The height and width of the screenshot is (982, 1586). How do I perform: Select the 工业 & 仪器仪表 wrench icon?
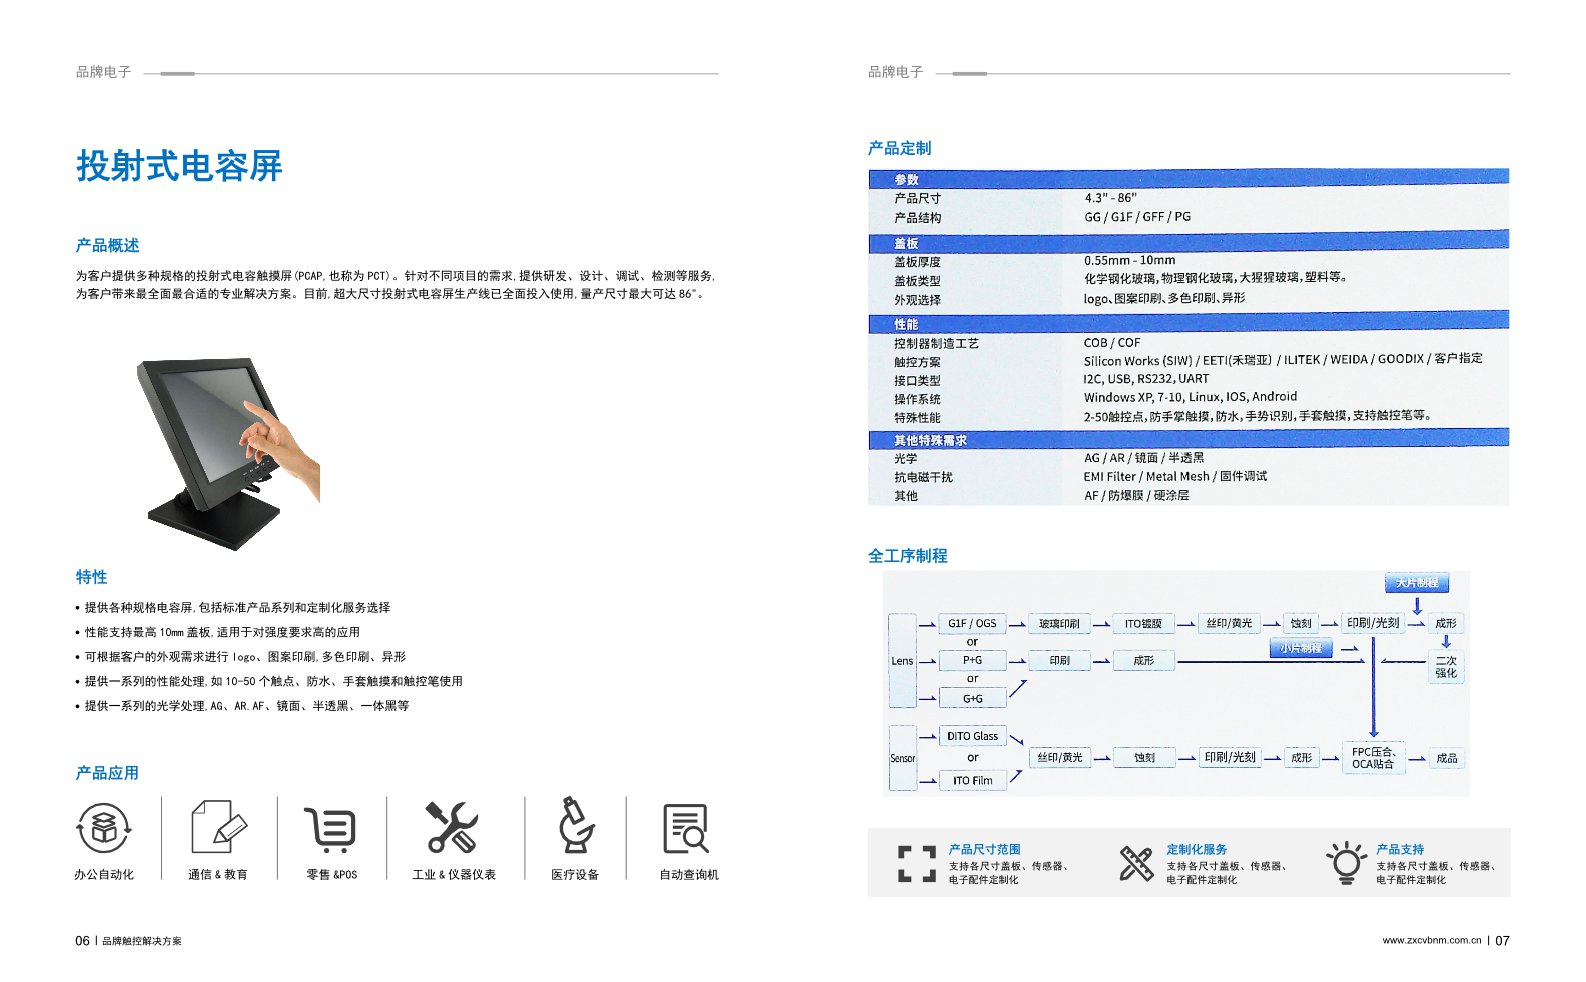451,827
